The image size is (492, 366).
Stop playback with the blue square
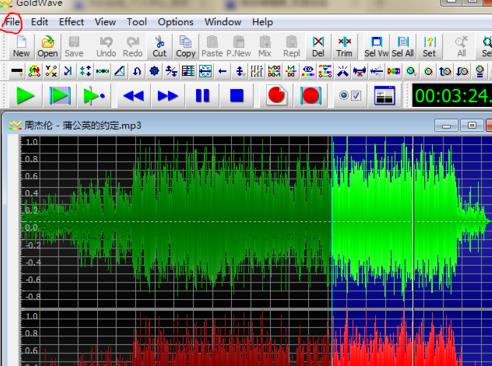pyautogui.click(x=237, y=96)
